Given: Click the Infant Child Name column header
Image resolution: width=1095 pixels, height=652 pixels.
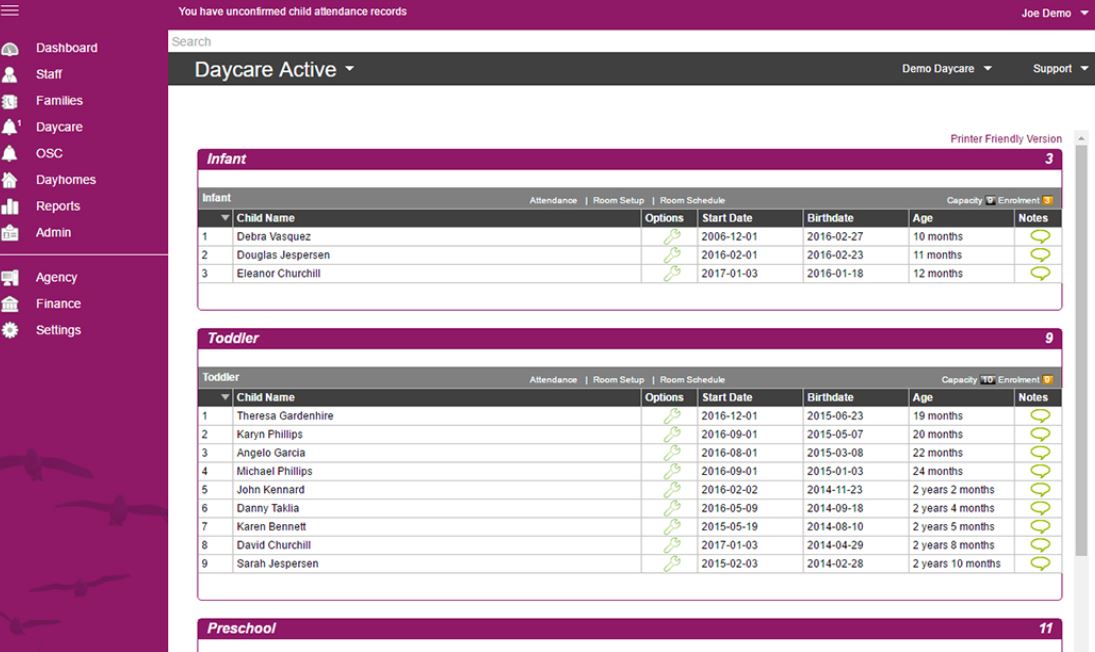Looking at the screenshot, I should (436, 218).
